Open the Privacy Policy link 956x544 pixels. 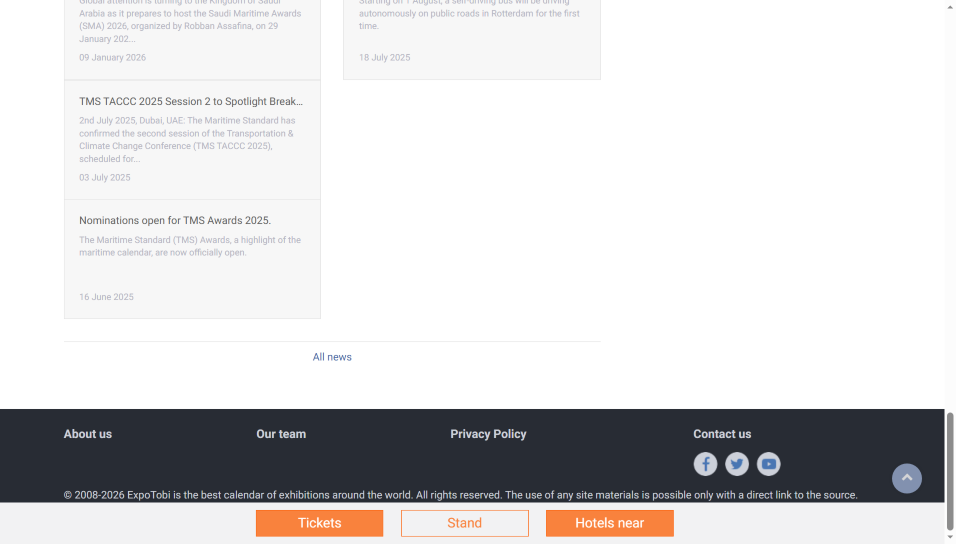(x=488, y=434)
